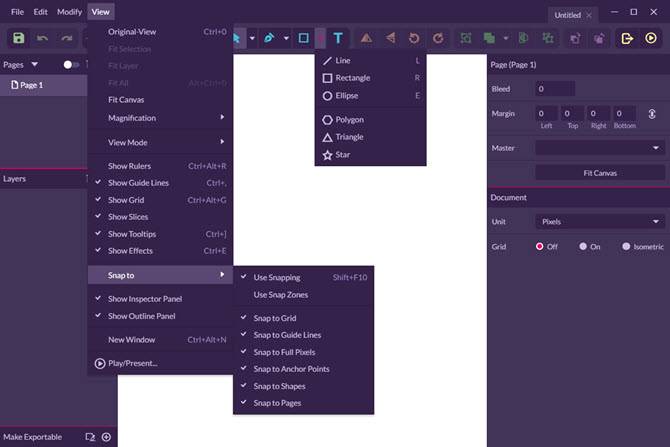Image resolution: width=670 pixels, height=447 pixels.
Task: Click the Left margin input field
Action: pos(547,114)
